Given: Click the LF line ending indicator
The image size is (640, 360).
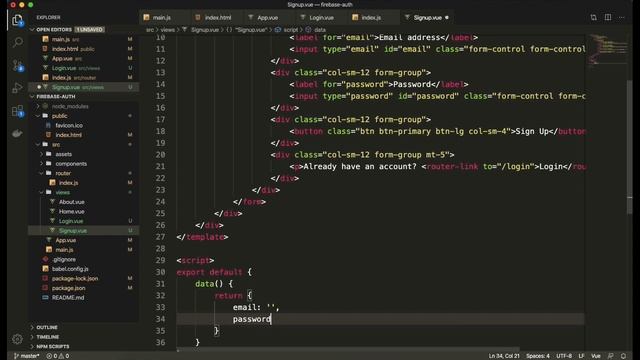Looking at the screenshot, I should click(581, 356).
